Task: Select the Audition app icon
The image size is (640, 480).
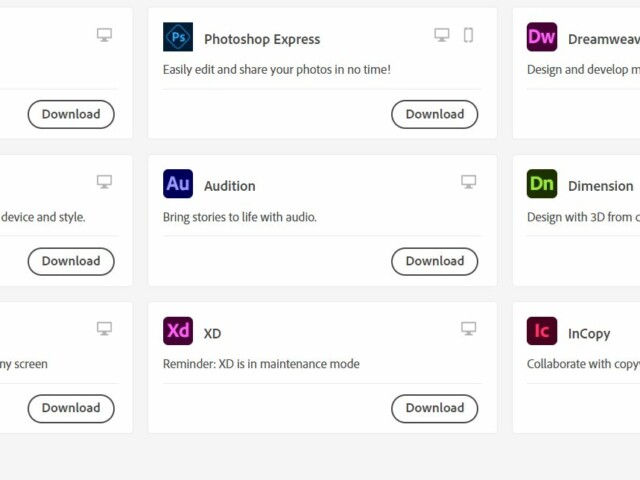Action: click(178, 184)
